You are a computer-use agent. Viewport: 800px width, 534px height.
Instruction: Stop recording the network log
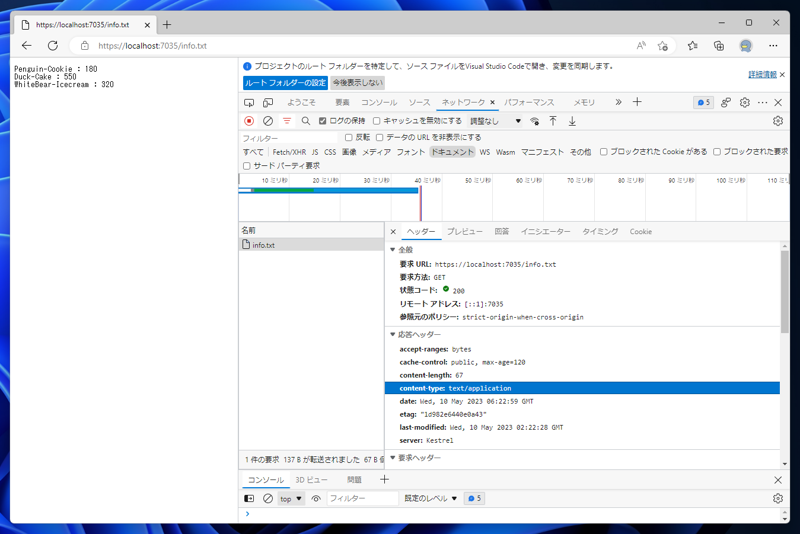(x=249, y=121)
